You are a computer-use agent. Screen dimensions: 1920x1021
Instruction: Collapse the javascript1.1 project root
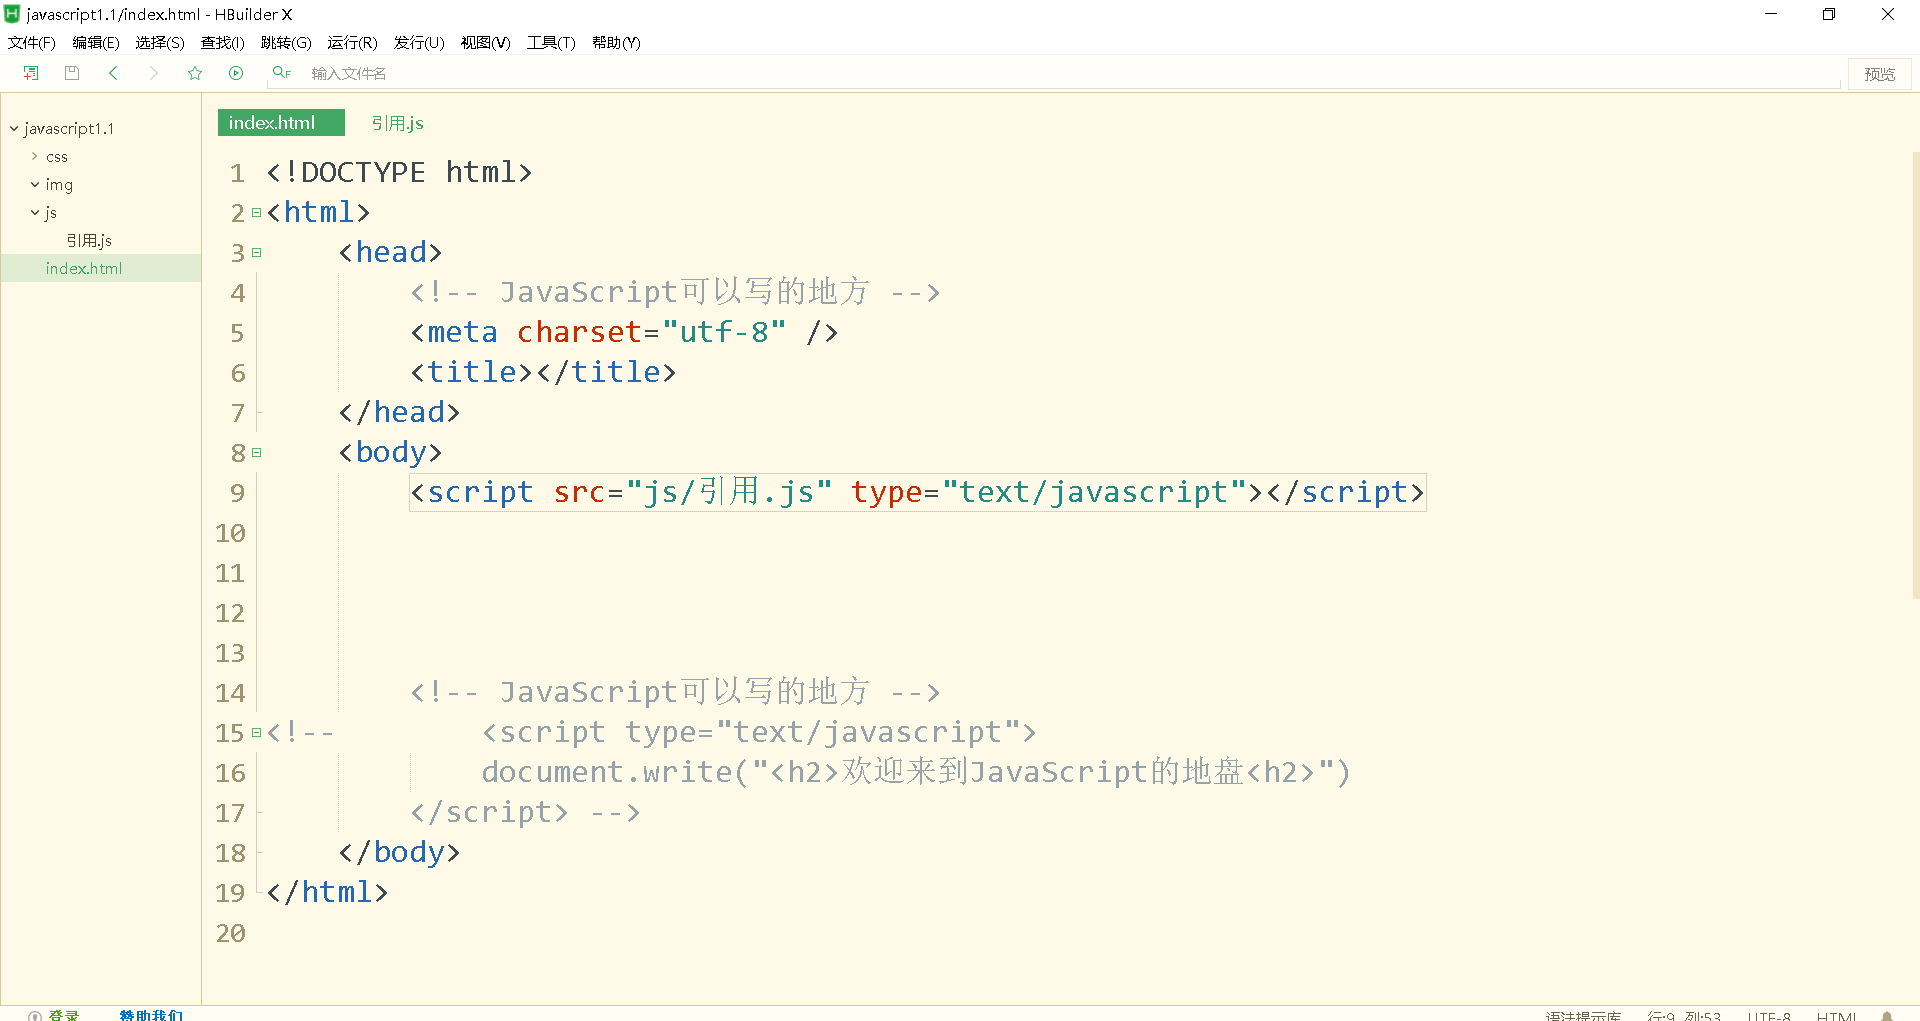click(x=13, y=128)
